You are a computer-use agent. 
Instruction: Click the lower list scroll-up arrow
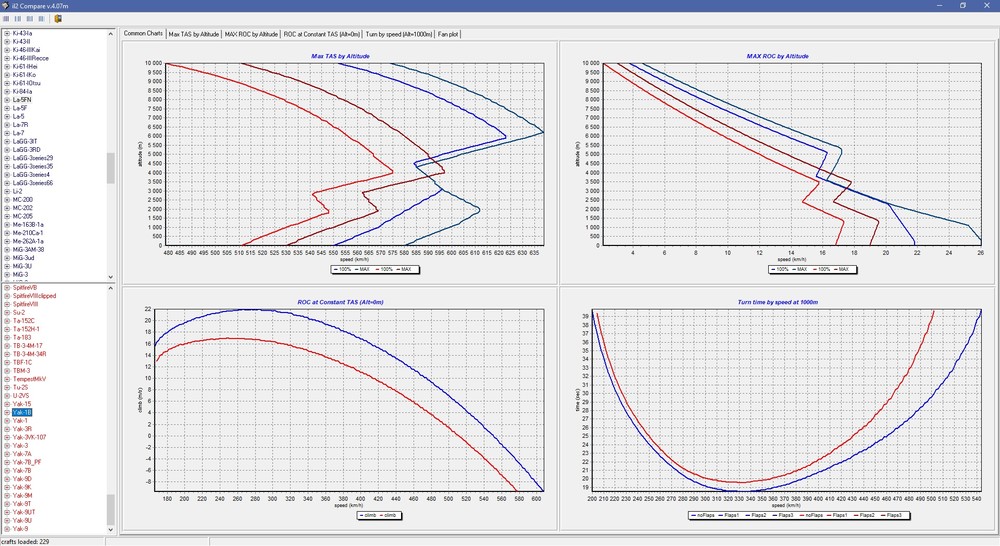coord(110,289)
